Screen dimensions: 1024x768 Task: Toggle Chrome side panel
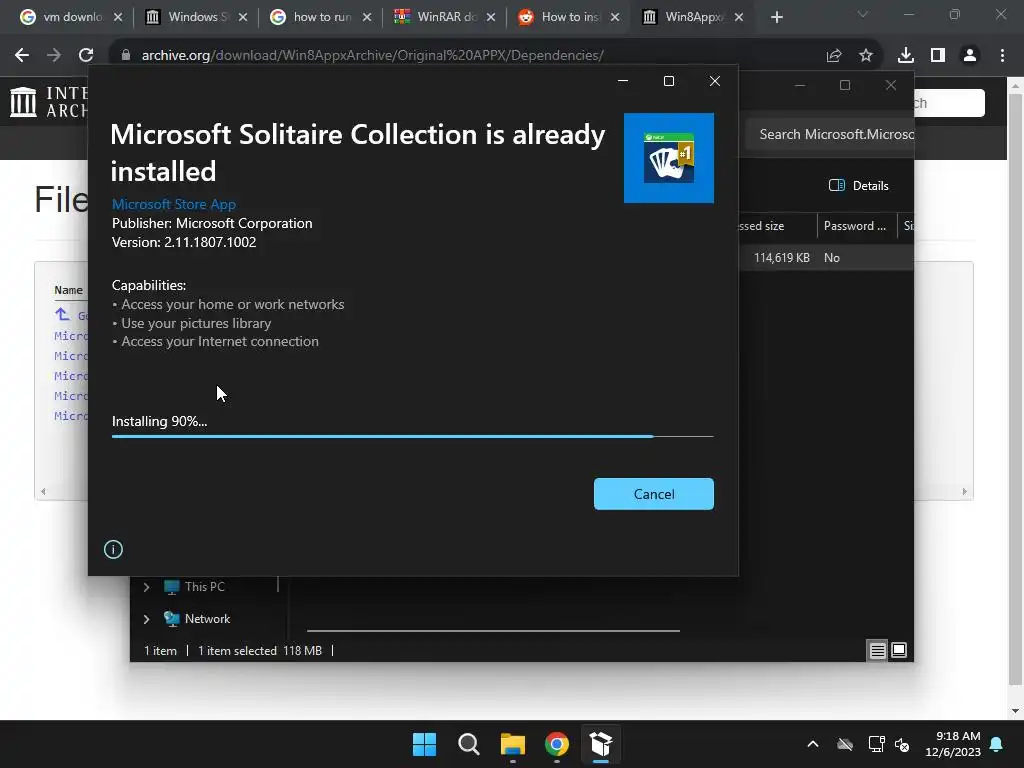coord(938,56)
